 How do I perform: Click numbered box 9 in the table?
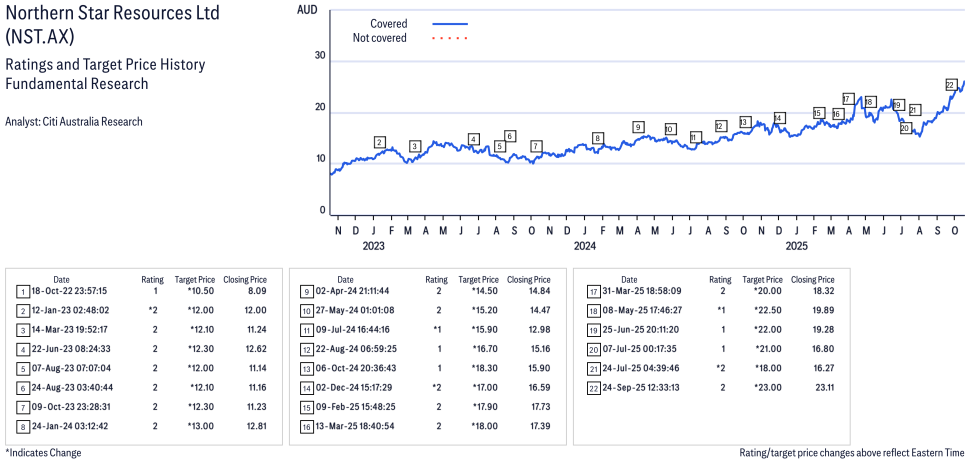tap(306, 291)
